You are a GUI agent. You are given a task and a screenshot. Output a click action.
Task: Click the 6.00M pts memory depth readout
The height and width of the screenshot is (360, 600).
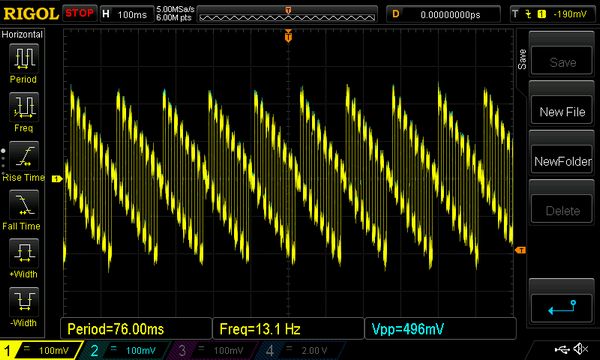[174, 18]
